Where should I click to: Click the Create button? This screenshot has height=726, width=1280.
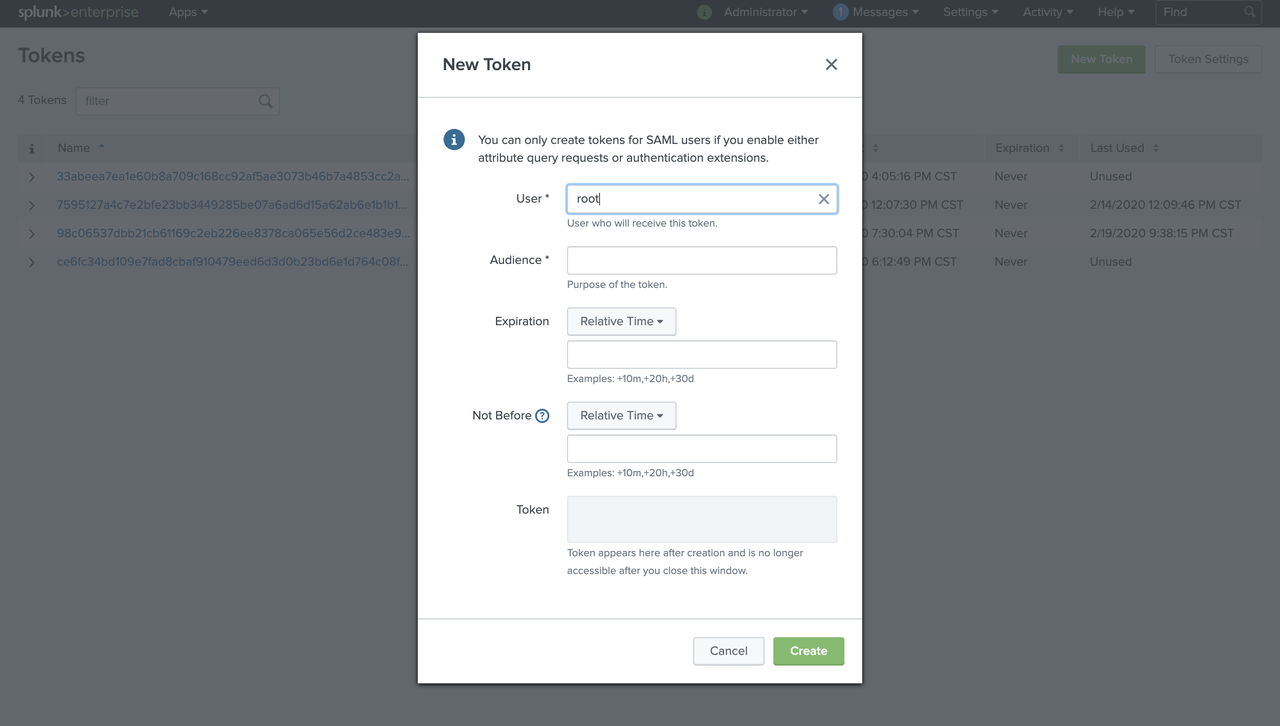point(808,650)
